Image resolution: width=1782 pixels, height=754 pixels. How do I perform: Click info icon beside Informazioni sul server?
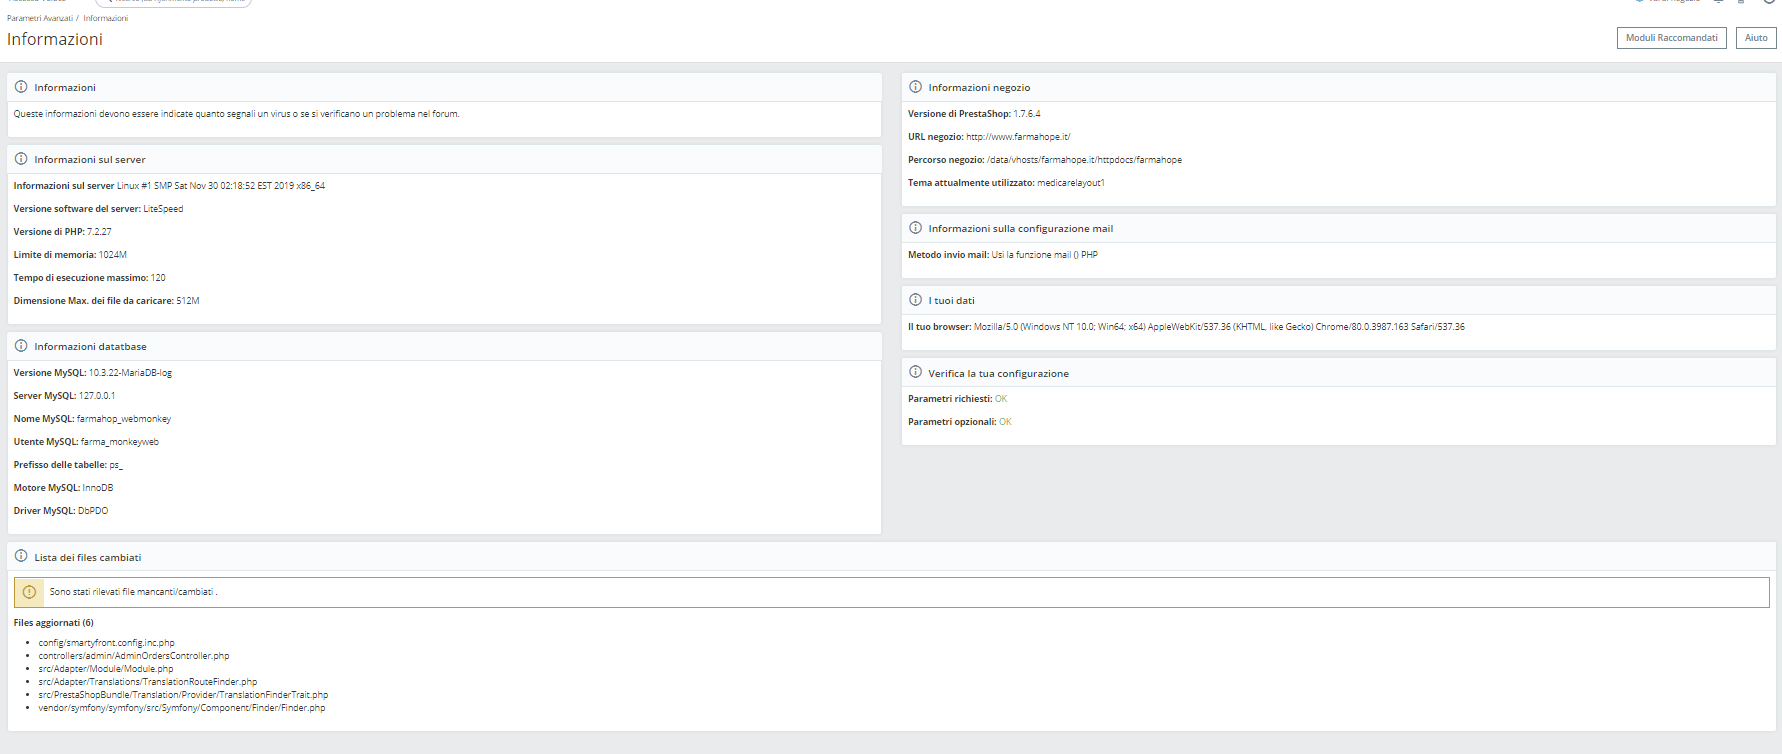pyautogui.click(x=21, y=159)
